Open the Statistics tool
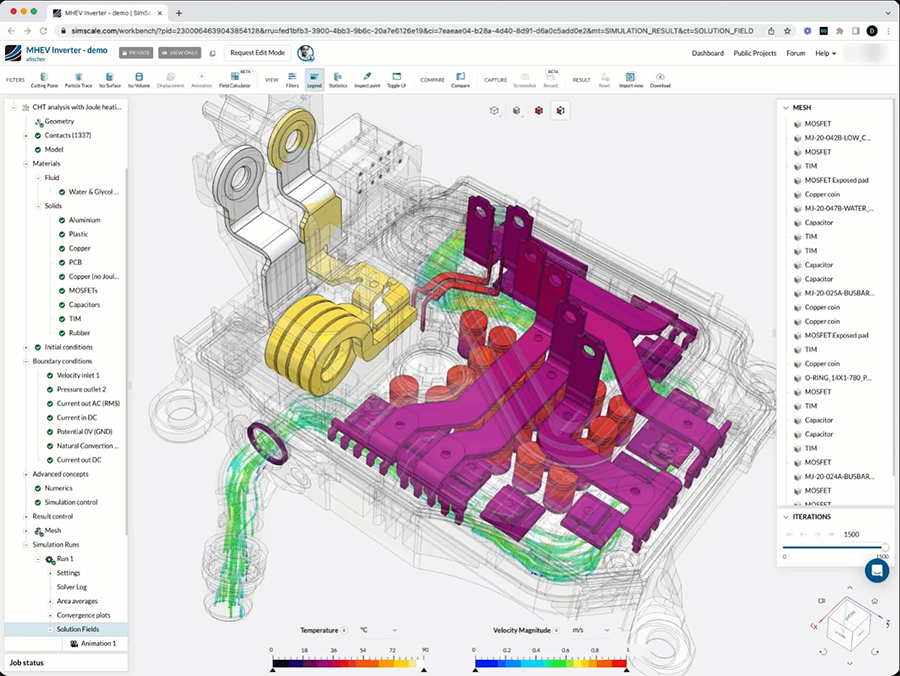The image size is (900, 676). pyautogui.click(x=338, y=80)
